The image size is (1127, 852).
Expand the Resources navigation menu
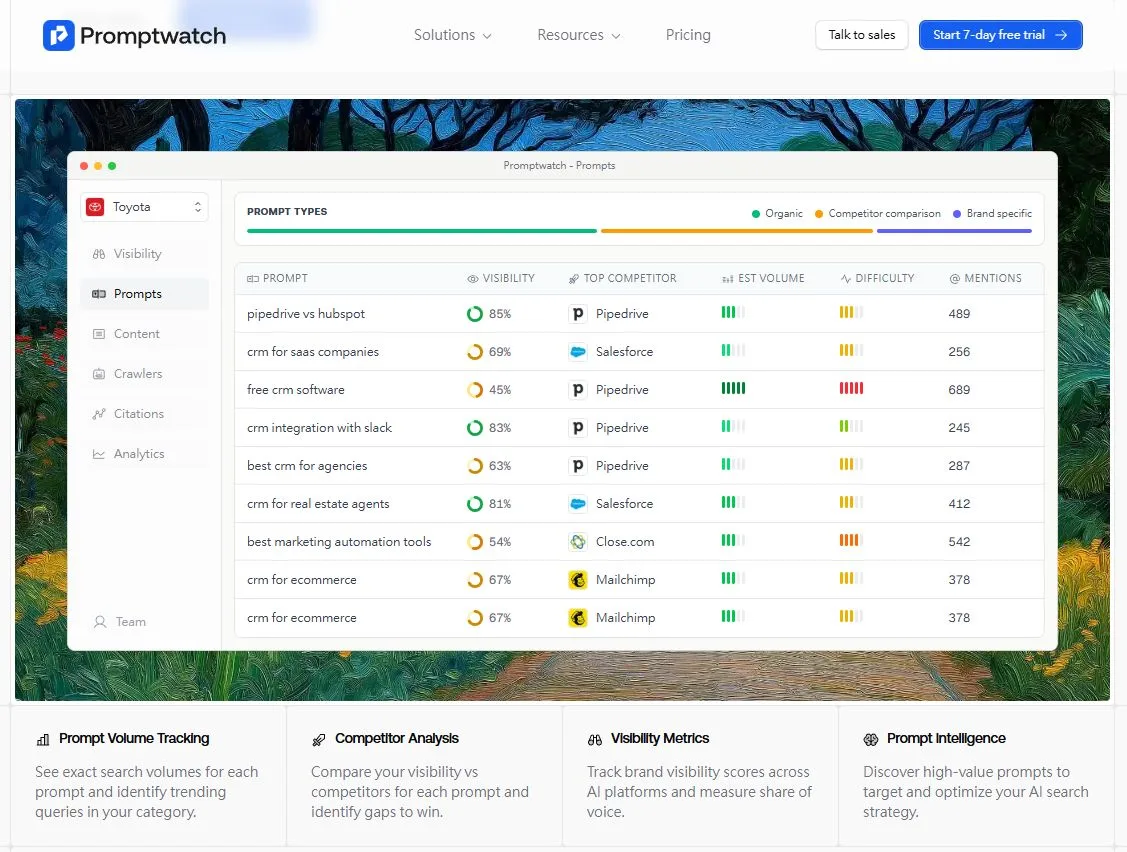click(578, 35)
